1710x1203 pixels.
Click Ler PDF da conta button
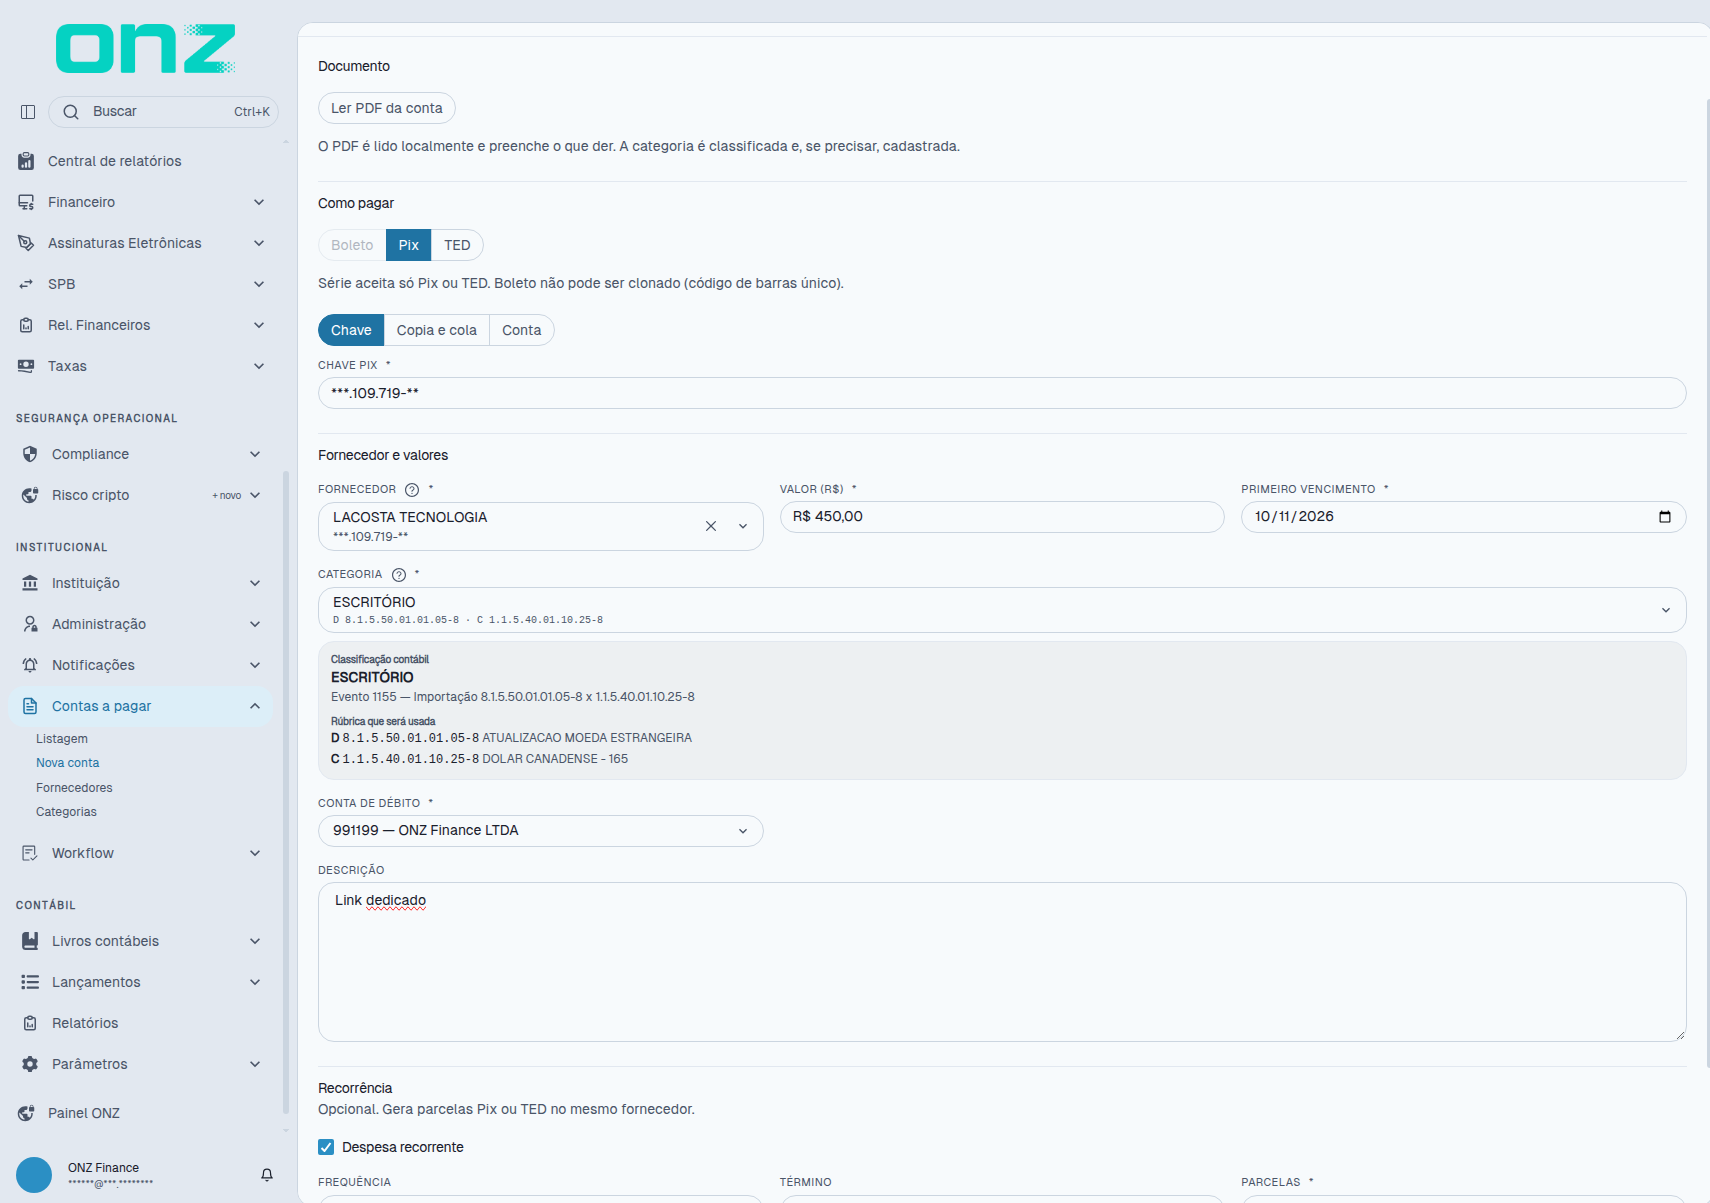pos(387,108)
